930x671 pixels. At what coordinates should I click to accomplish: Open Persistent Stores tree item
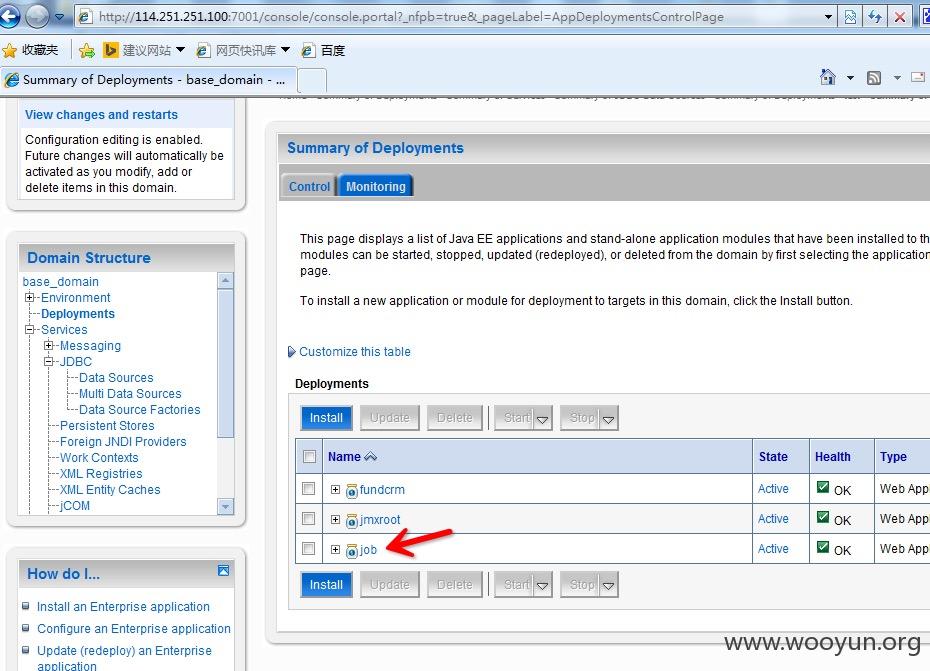point(107,425)
